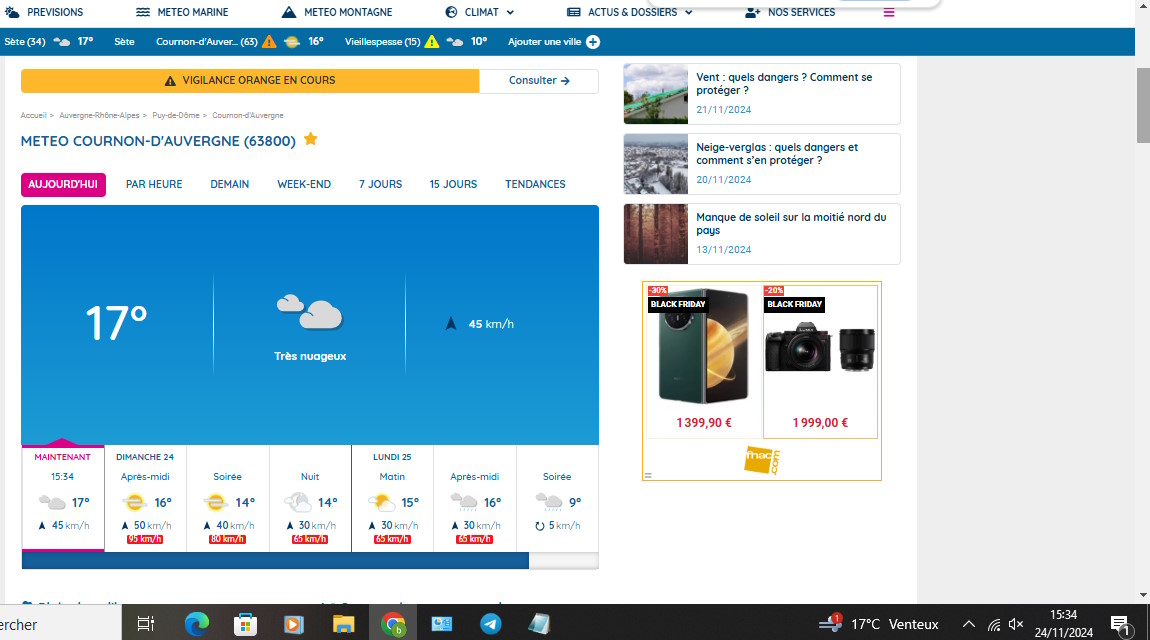1150x640 pixels.
Task: Expand the CLIMAT dropdown
Action: [x=480, y=12]
